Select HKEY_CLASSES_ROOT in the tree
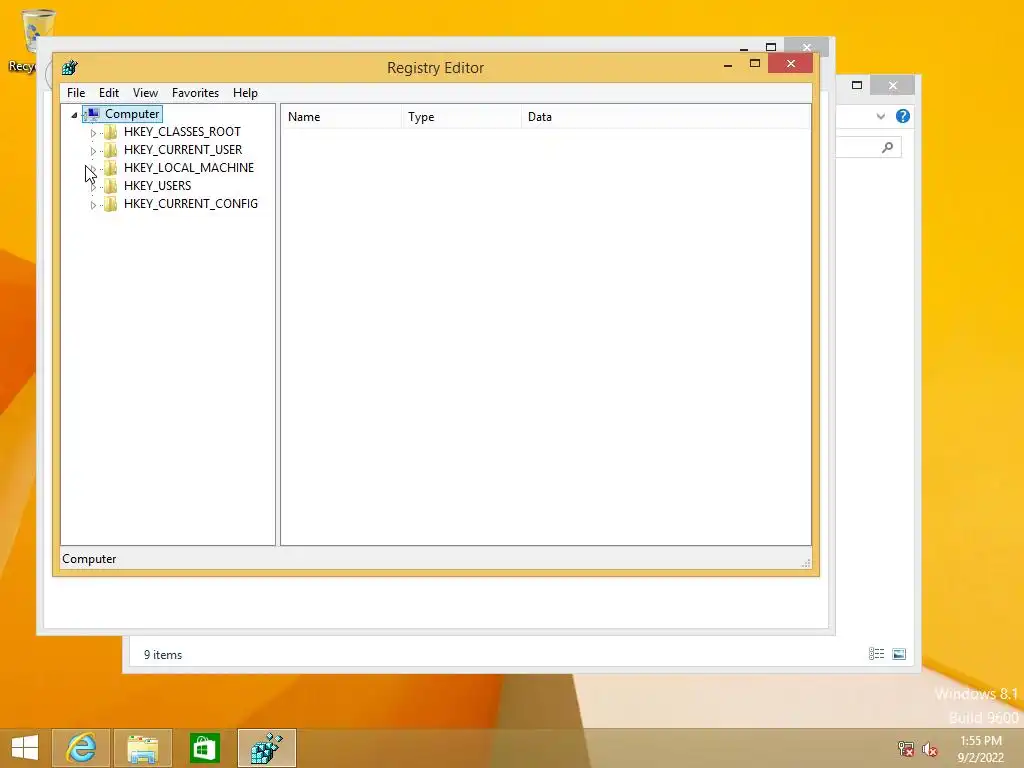Viewport: 1024px width, 768px height. pyautogui.click(x=182, y=131)
